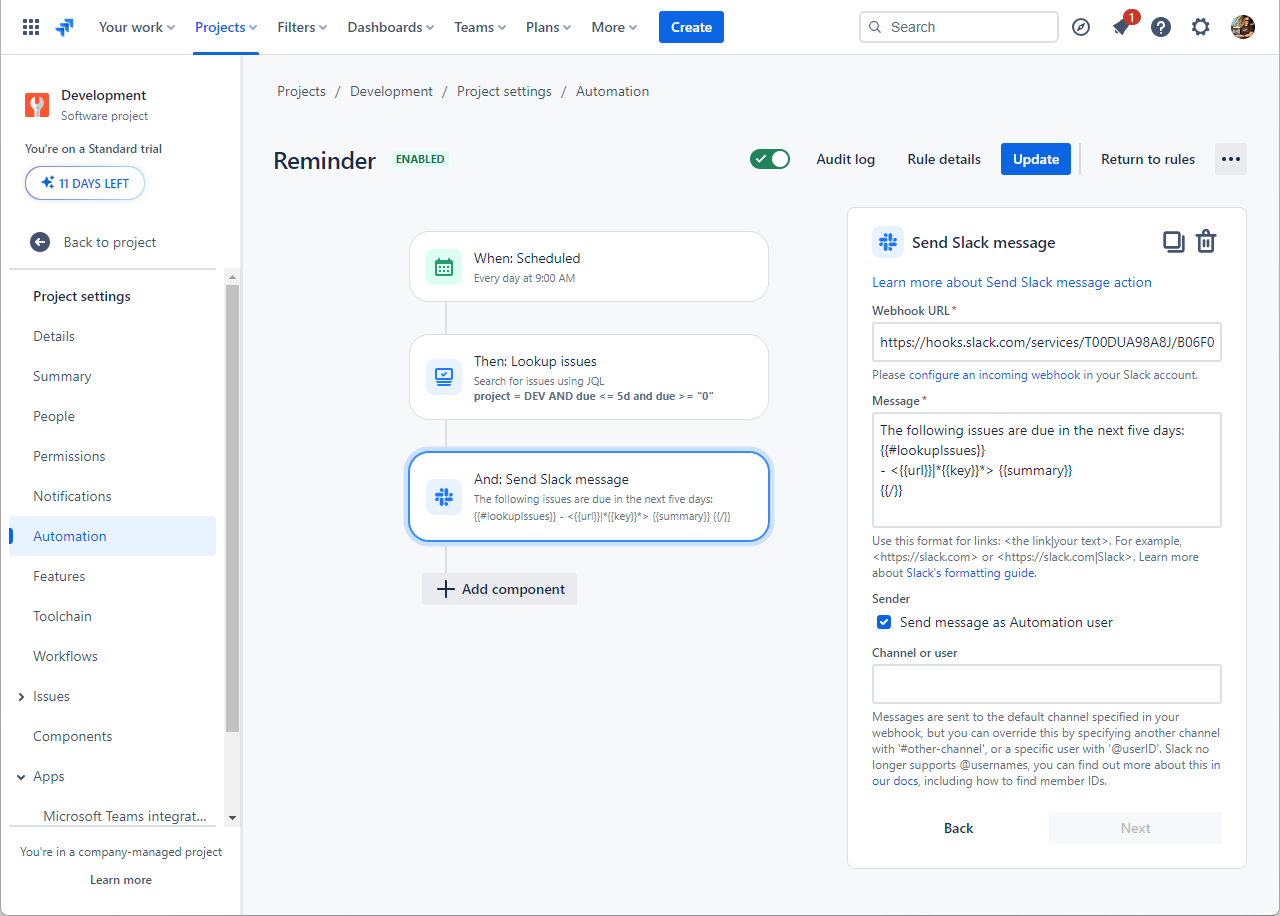Open the Projects dropdown menu
This screenshot has height=916, width=1280.
(225, 27)
